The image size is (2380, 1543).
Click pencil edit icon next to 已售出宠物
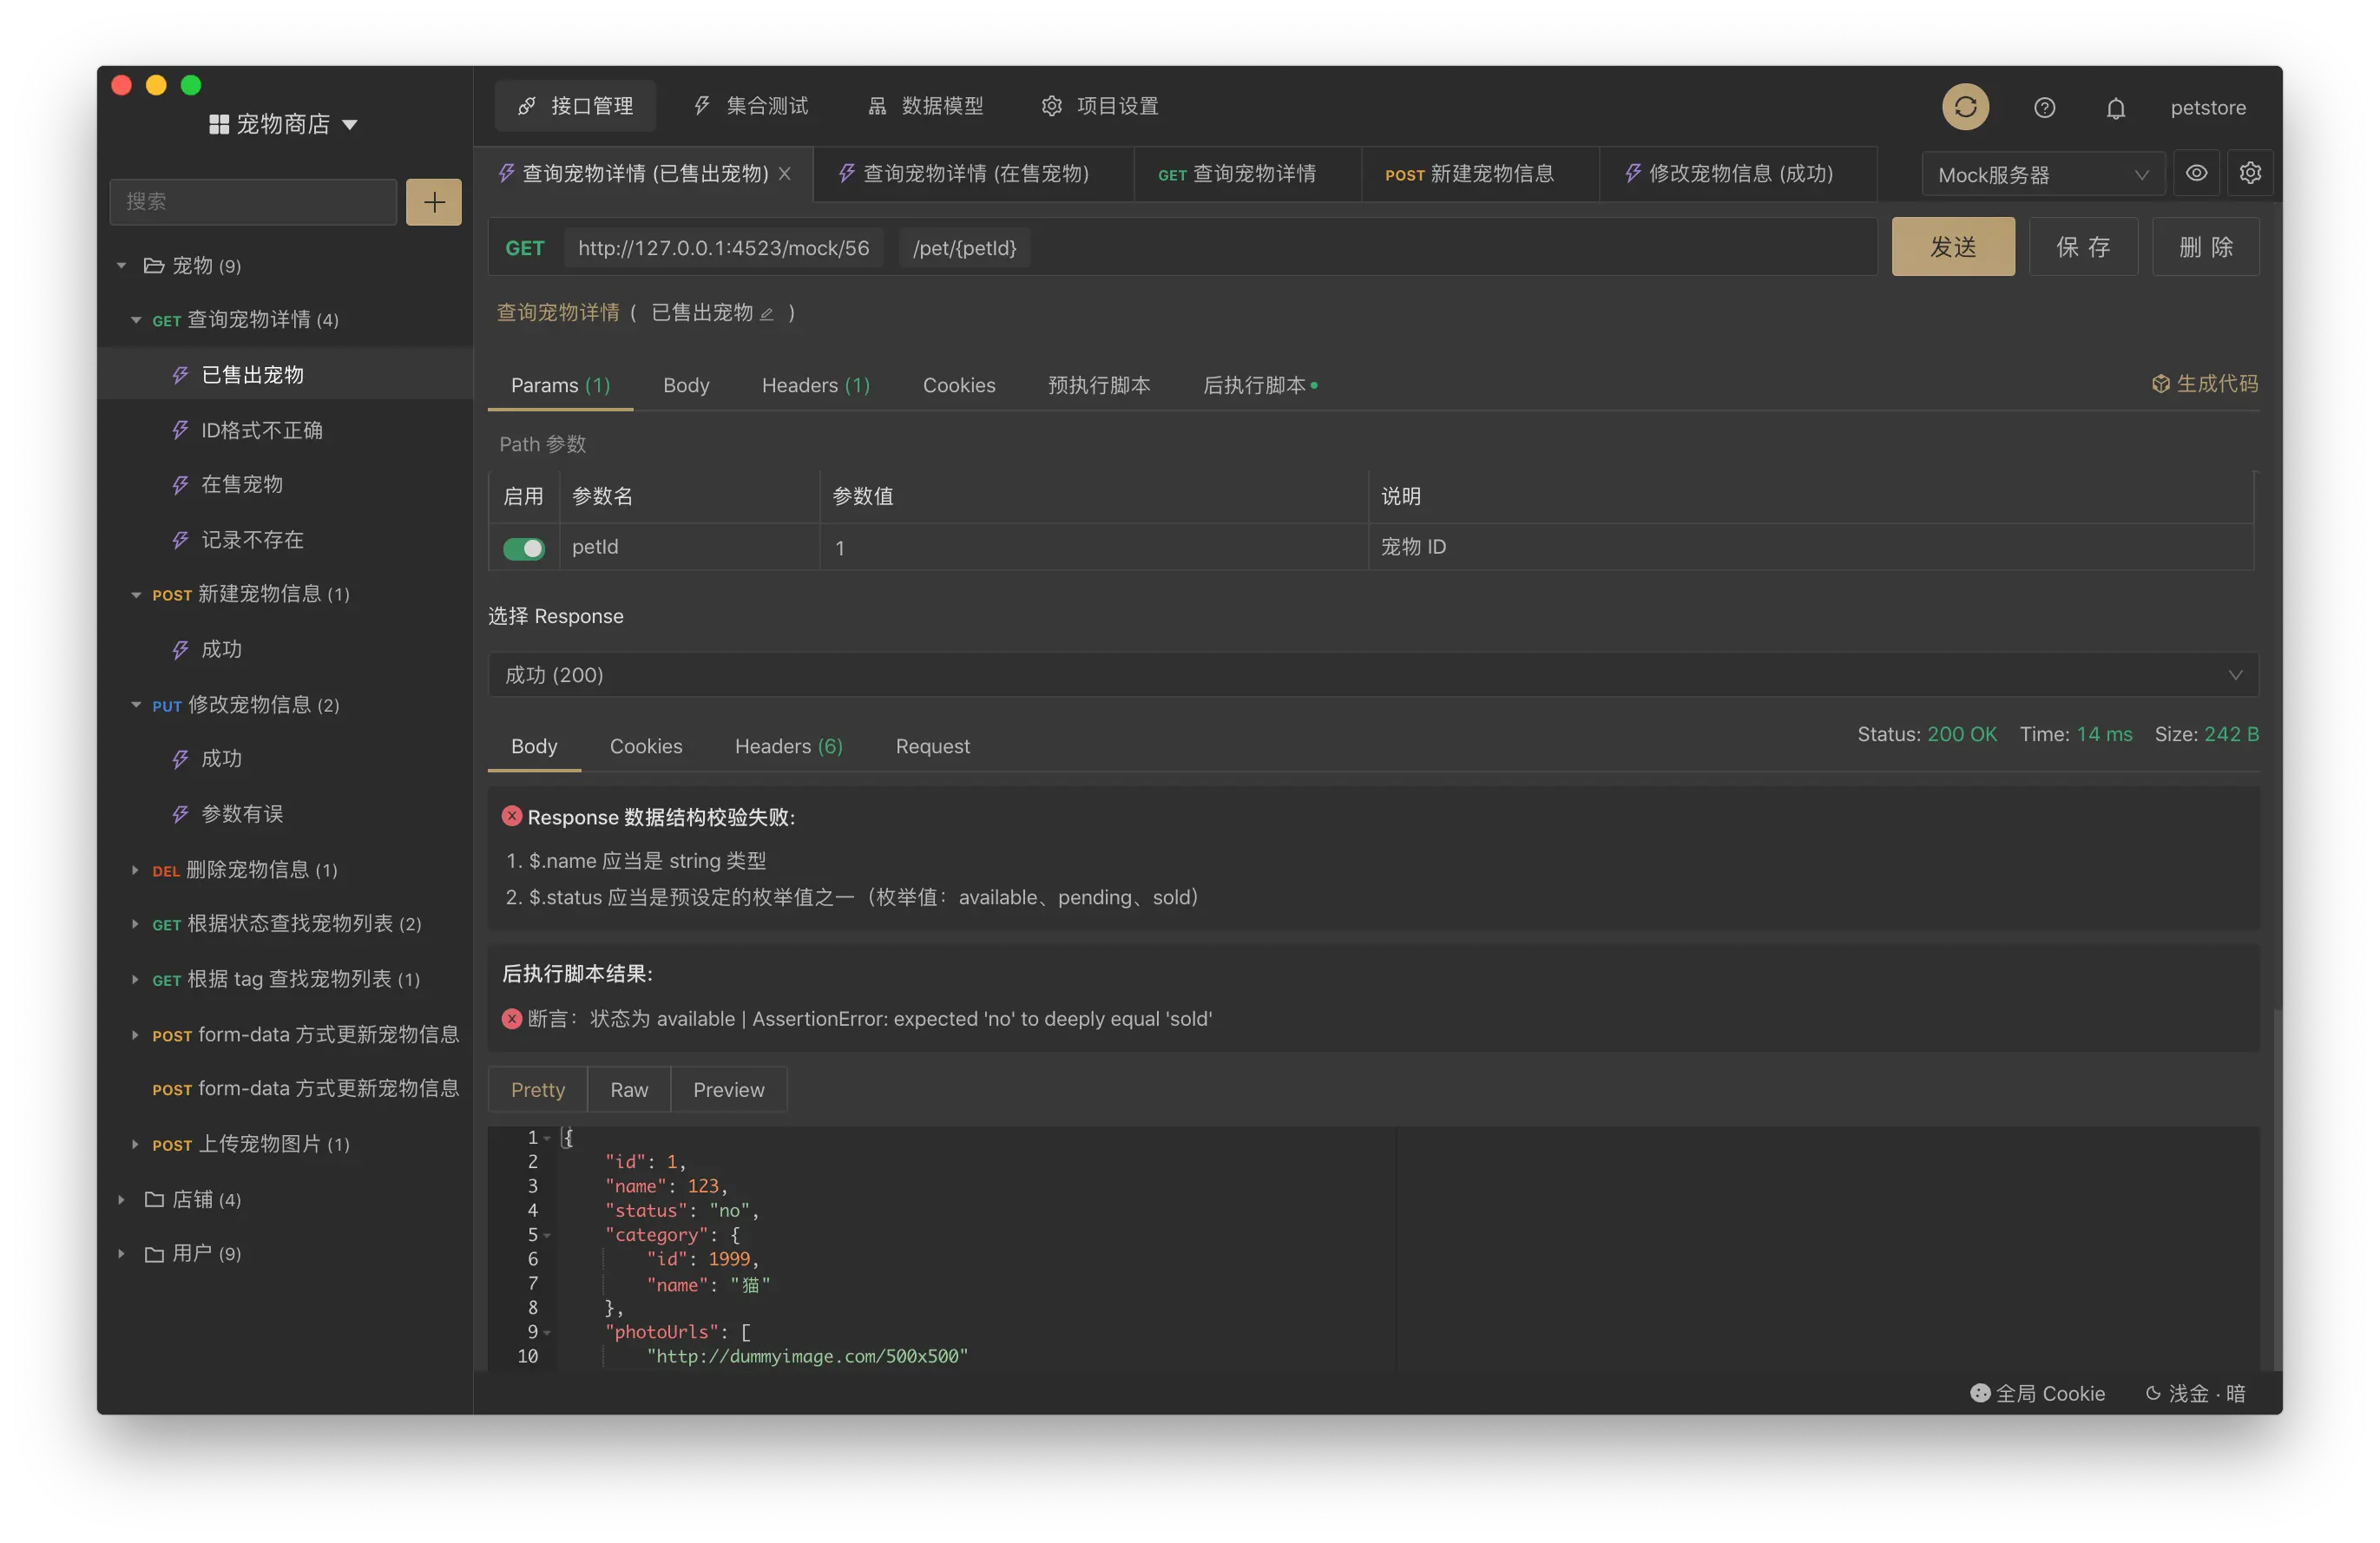(767, 314)
